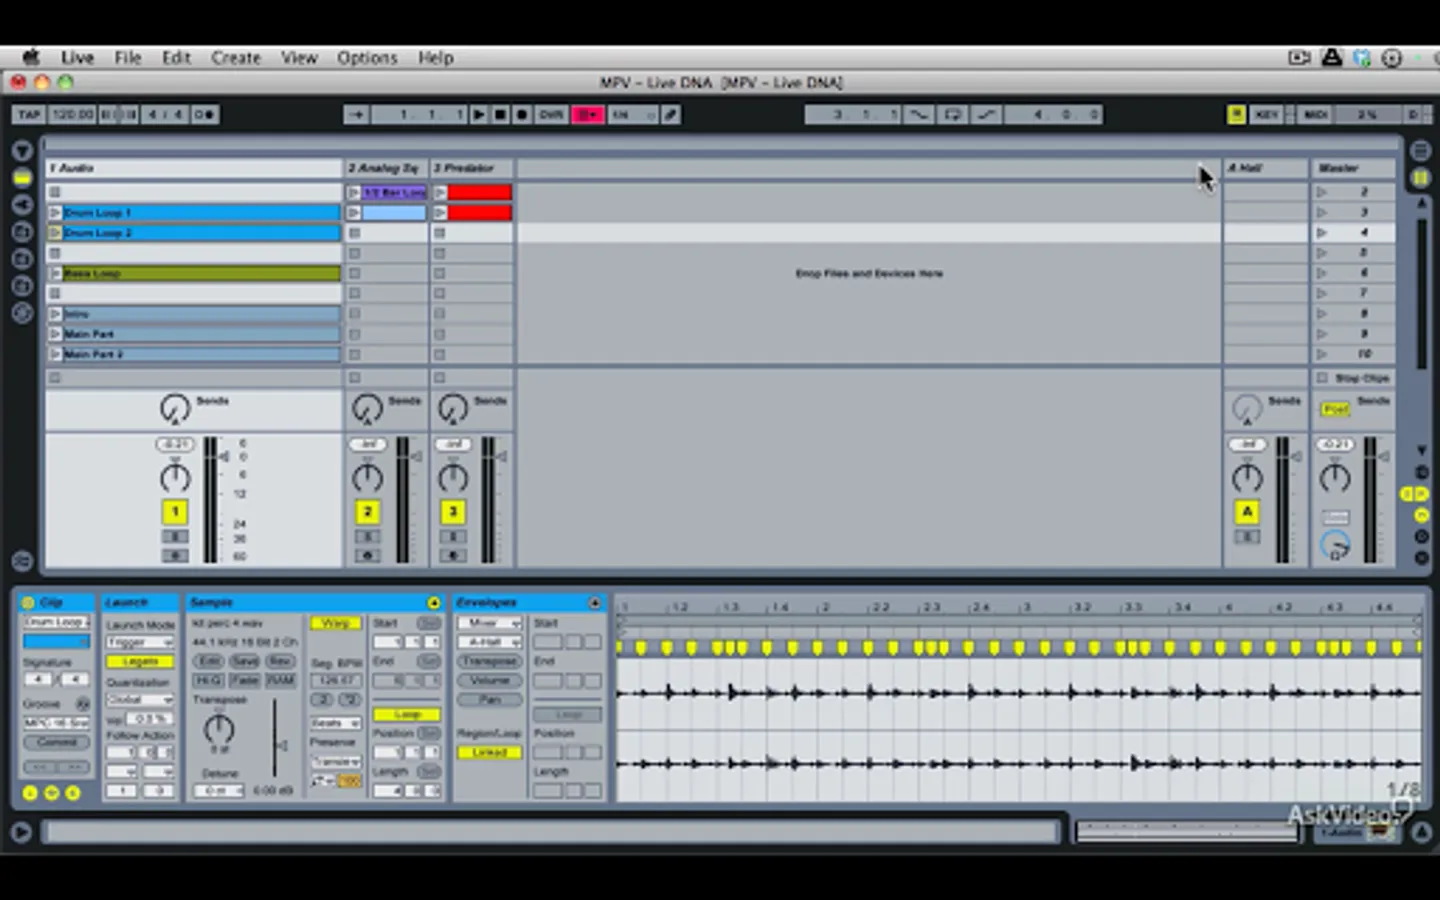1440x900 pixels.
Task: Toggle the Loop switch in the transport
Action: tap(952, 115)
